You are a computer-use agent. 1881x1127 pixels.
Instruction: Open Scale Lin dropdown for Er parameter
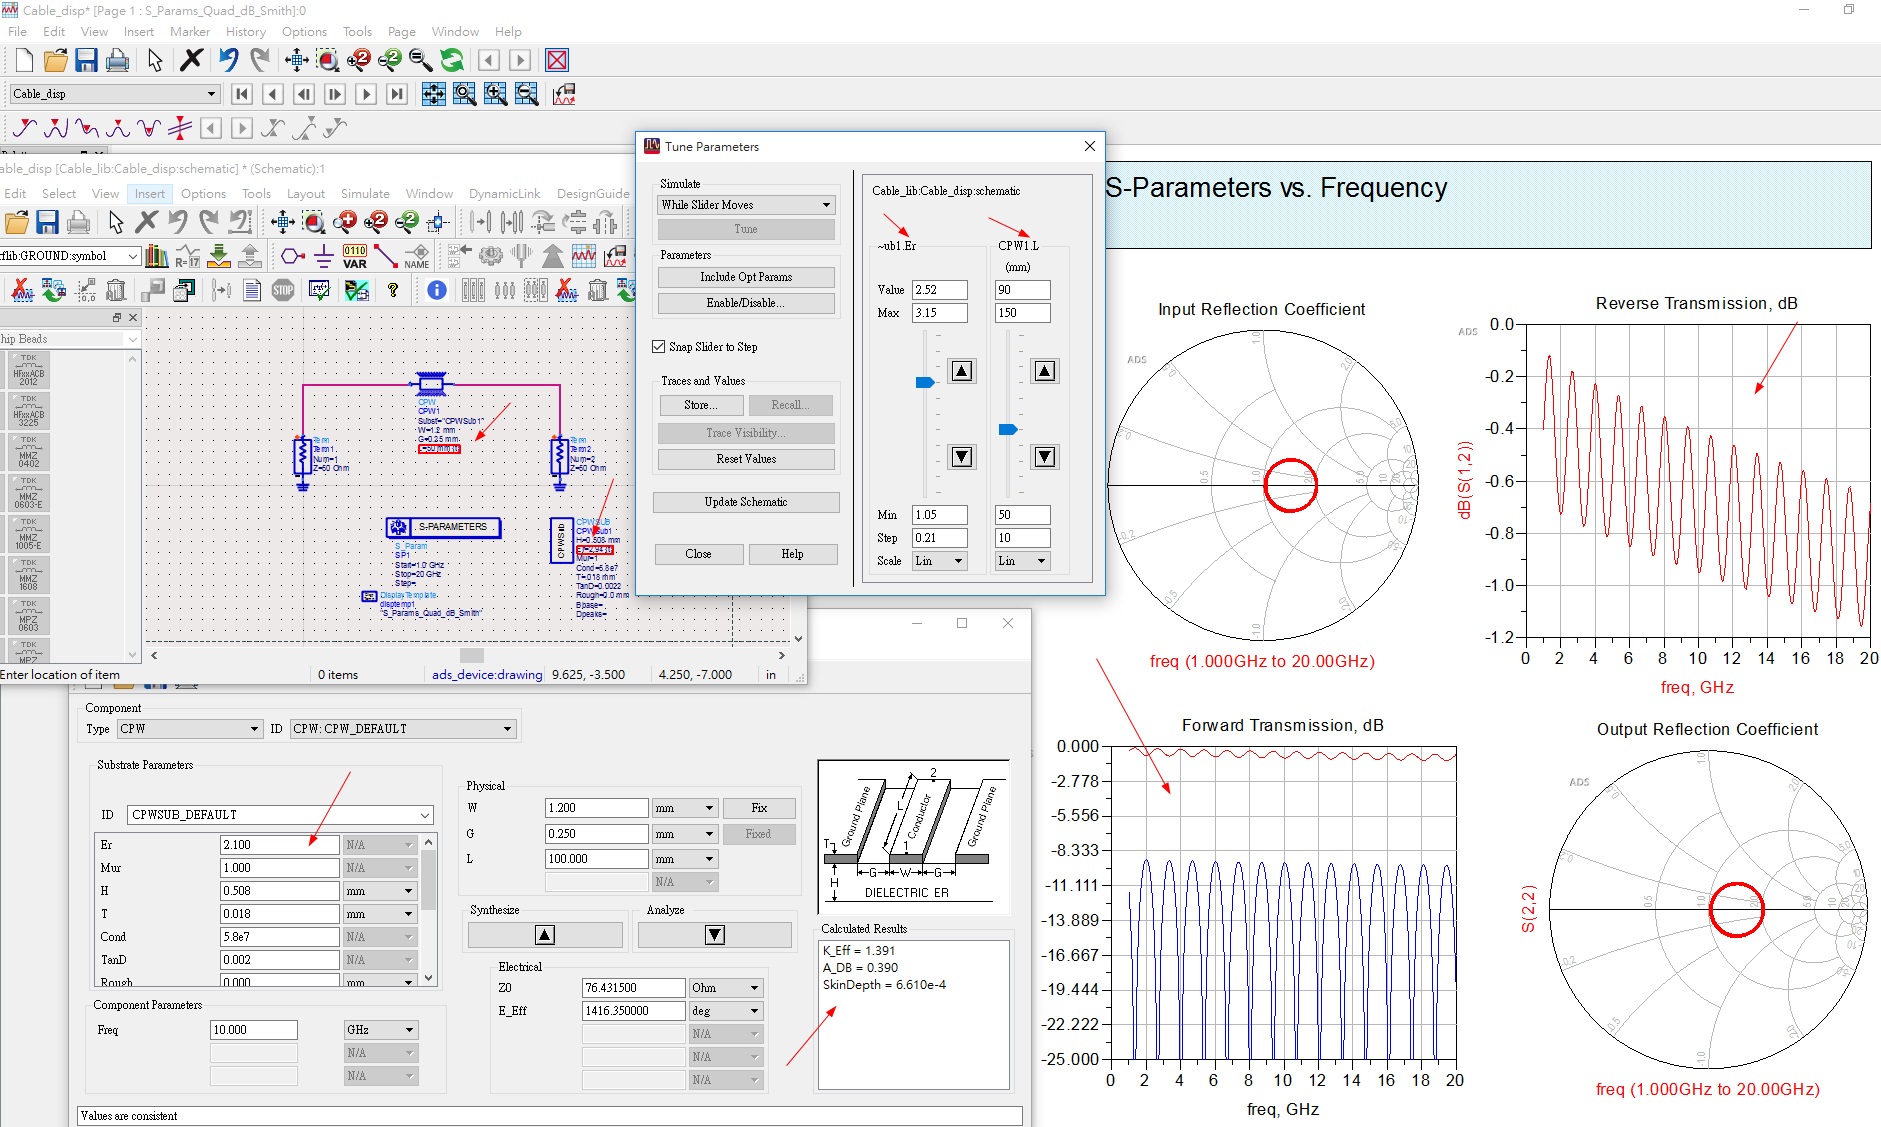coord(940,561)
